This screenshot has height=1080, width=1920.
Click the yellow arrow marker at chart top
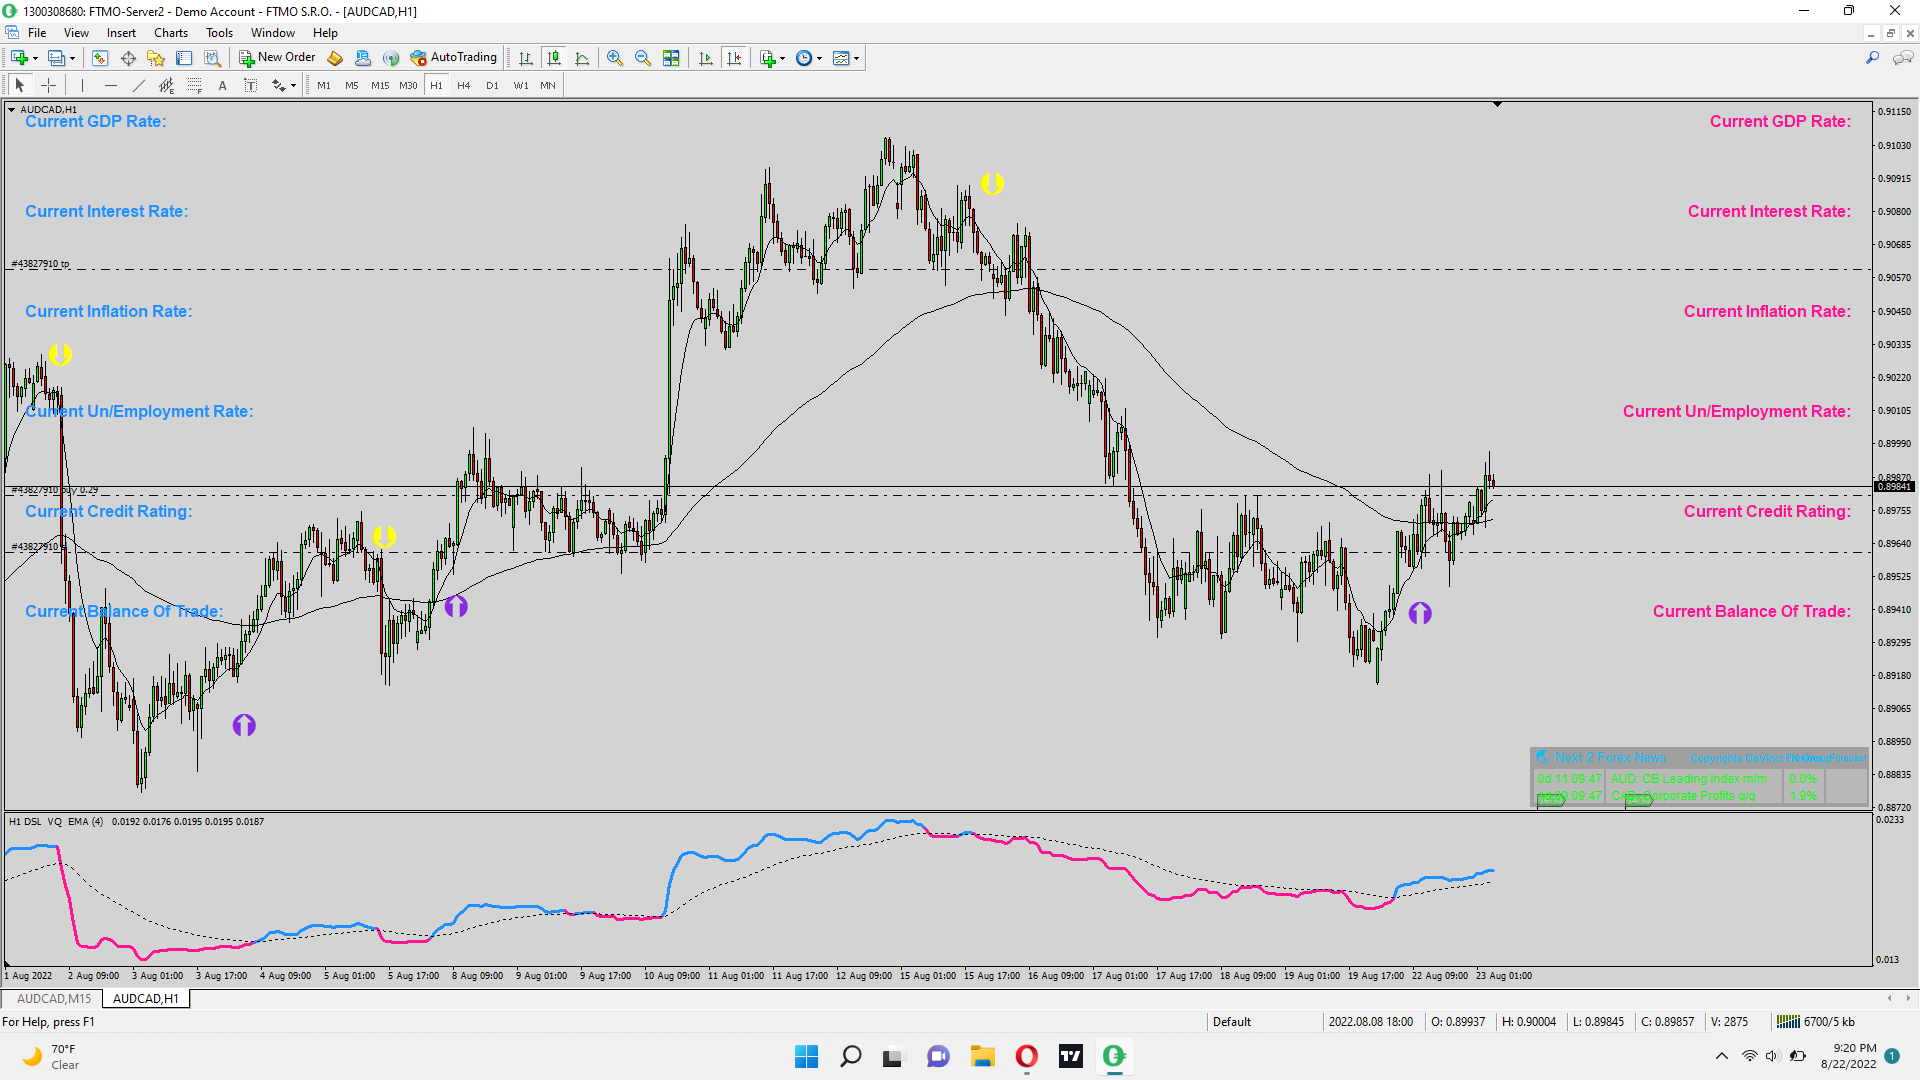click(x=991, y=184)
